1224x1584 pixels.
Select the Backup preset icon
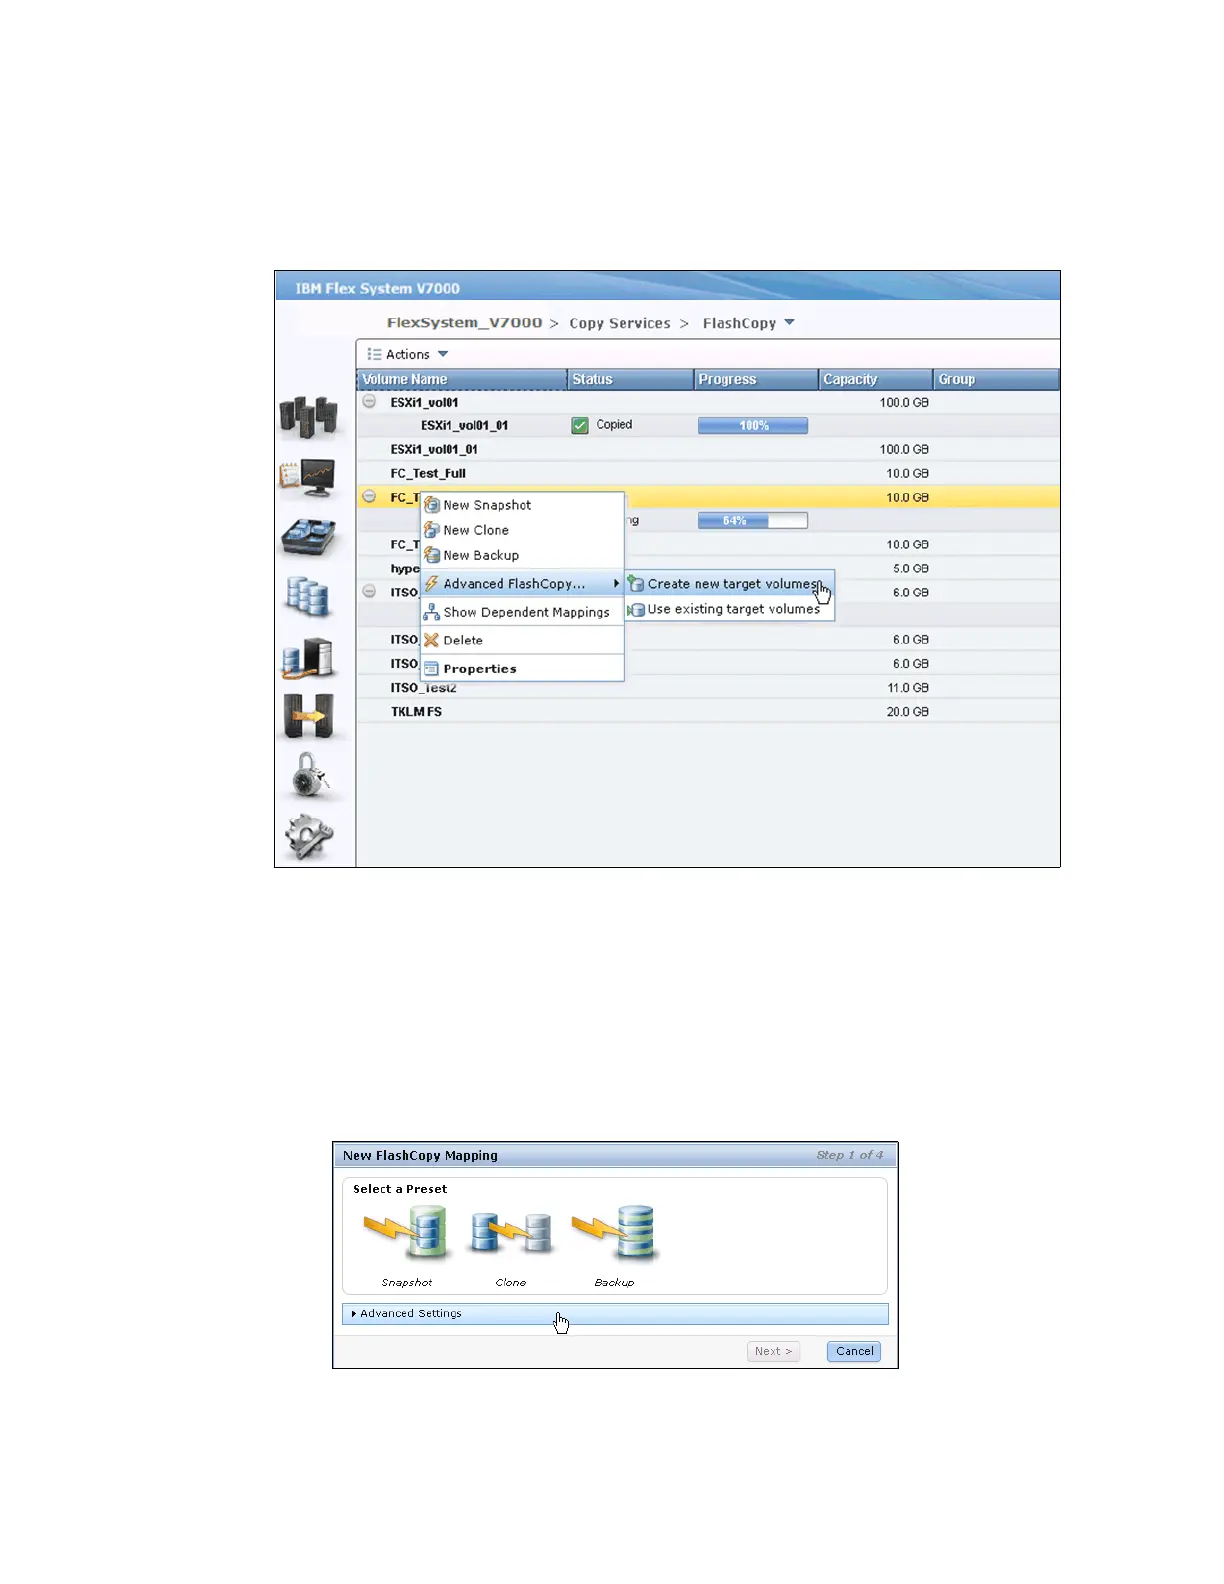click(x=614, y=1232)
